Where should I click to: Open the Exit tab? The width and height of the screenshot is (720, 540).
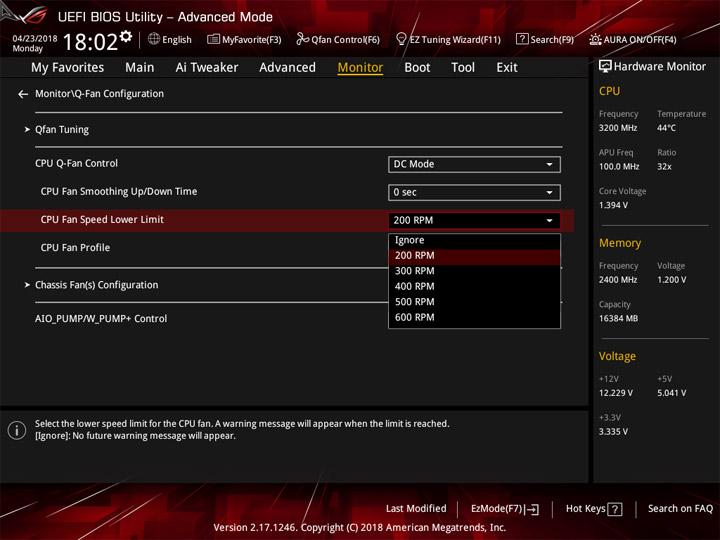click(x=507, y=68)
